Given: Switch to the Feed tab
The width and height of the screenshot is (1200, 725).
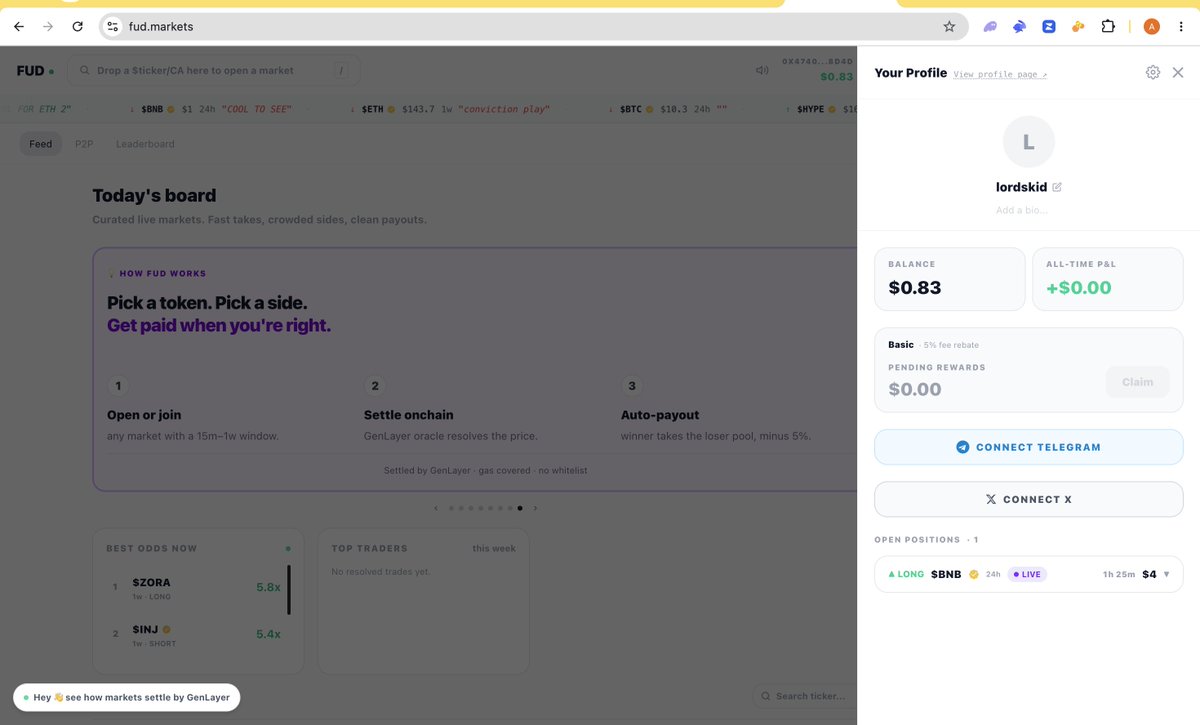Looking at the screenshot, I should coord(41,144).
